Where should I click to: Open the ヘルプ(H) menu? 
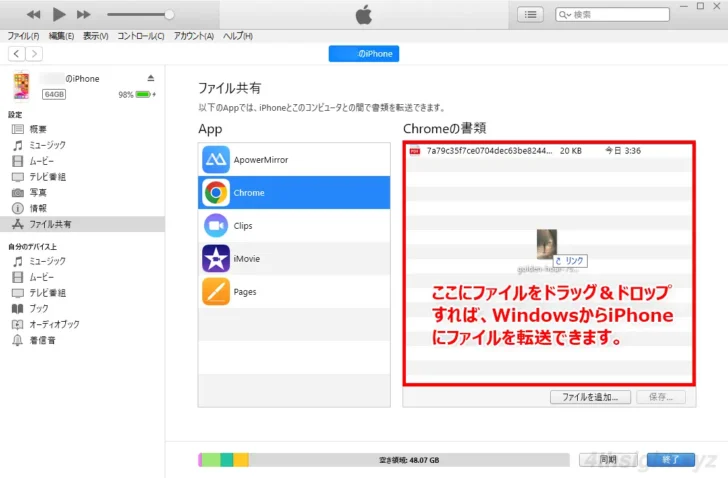238,36
